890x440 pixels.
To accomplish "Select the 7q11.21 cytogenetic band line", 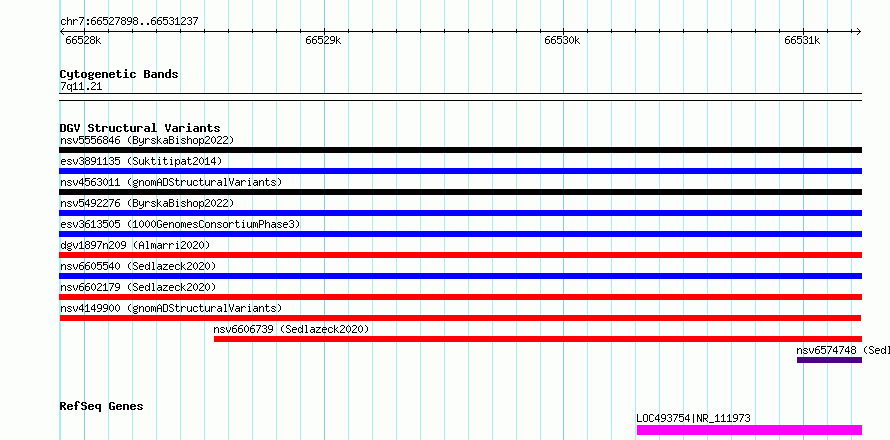I will tap(461, 97).
